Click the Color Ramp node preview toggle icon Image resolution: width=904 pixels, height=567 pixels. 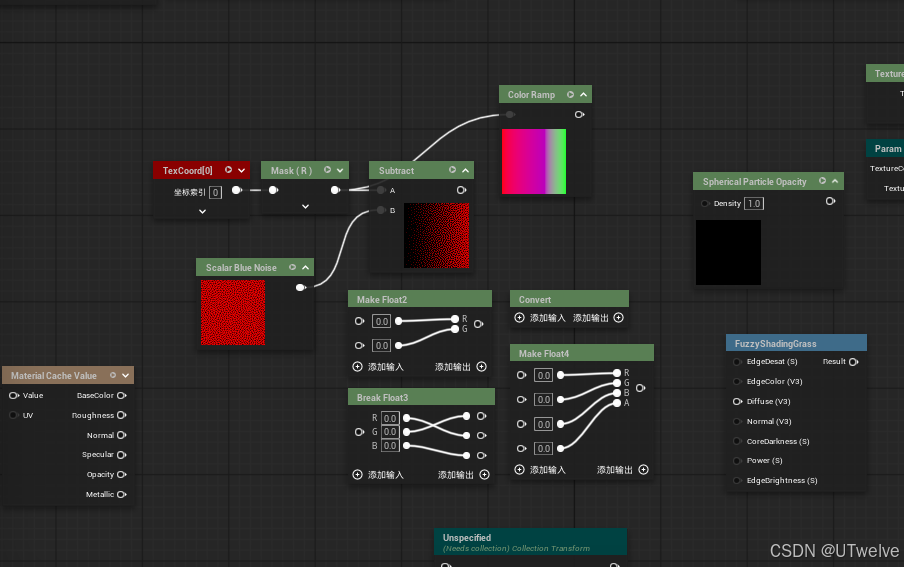click(570, 95)
